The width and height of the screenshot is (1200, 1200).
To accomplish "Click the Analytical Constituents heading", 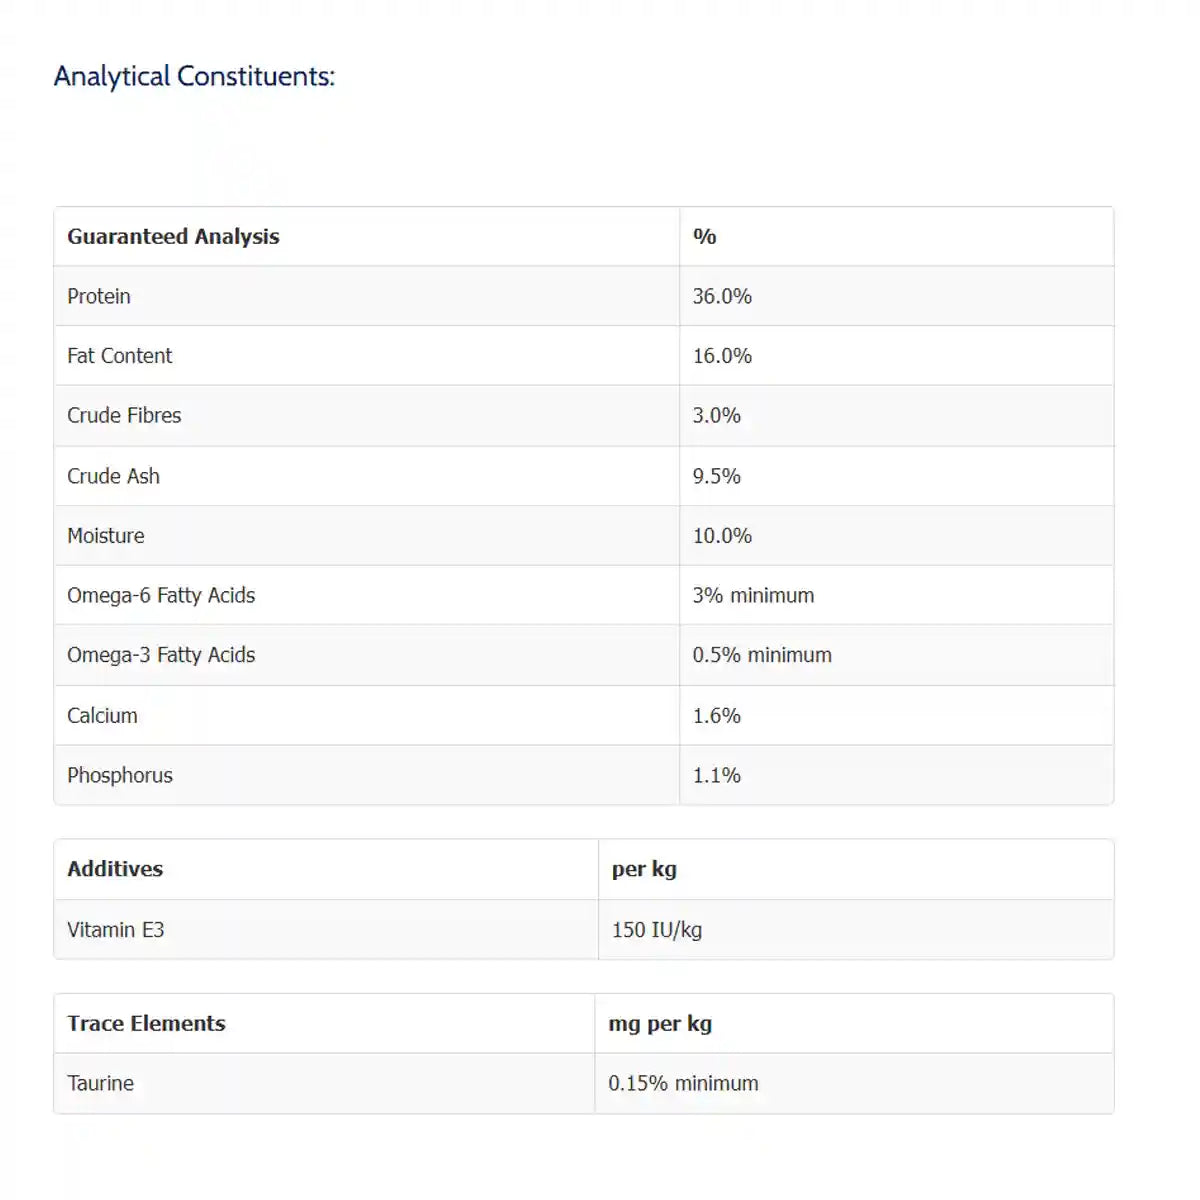I will (194, 77).
